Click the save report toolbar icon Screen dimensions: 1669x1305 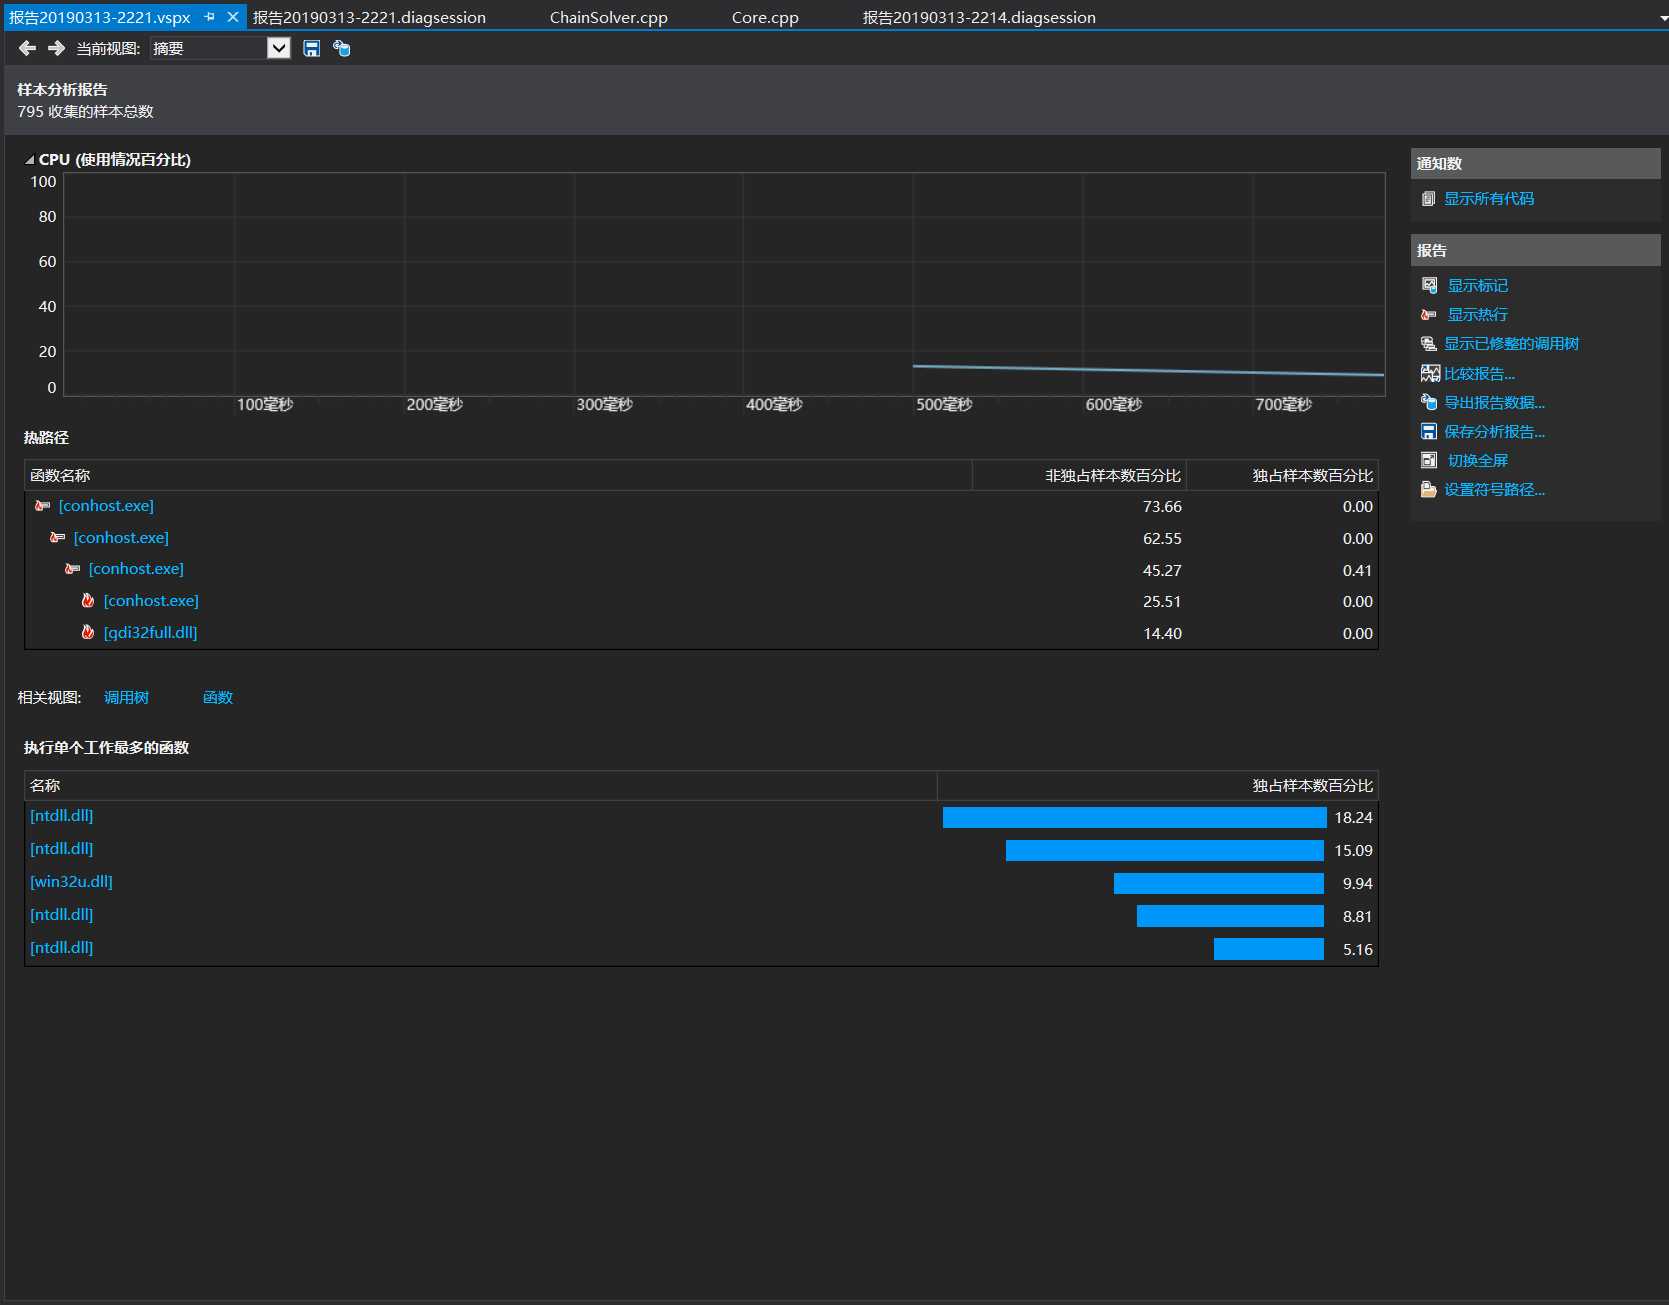coord(312,48)
